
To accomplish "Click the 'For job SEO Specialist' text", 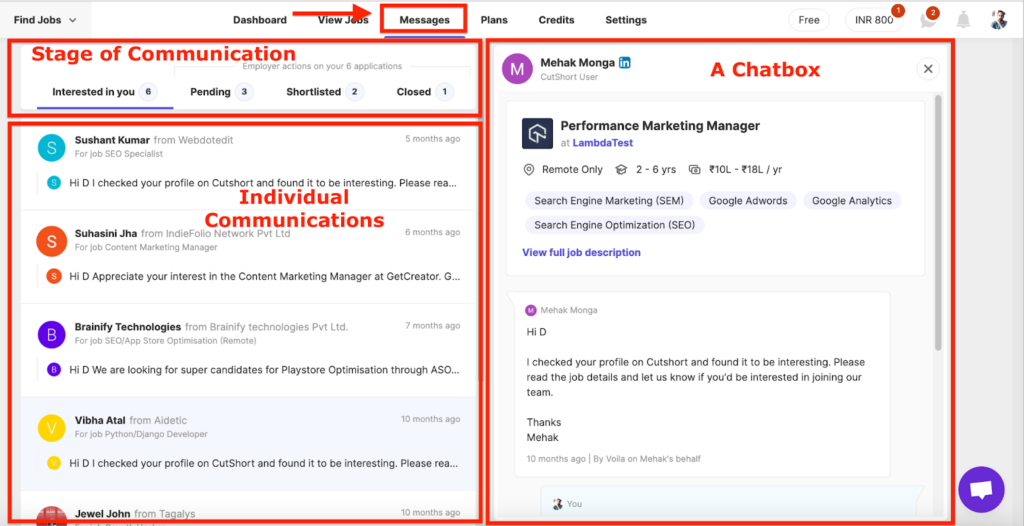I will coord(119,154).
